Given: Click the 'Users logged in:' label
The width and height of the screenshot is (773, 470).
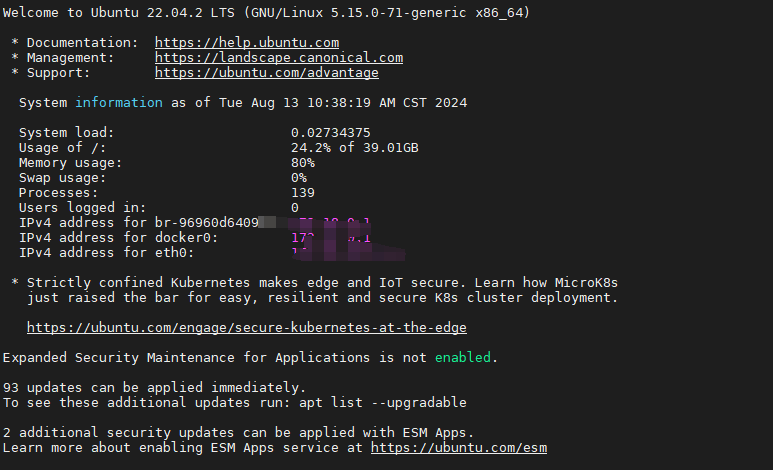Looking at the screenshot, I should [82, 208].
